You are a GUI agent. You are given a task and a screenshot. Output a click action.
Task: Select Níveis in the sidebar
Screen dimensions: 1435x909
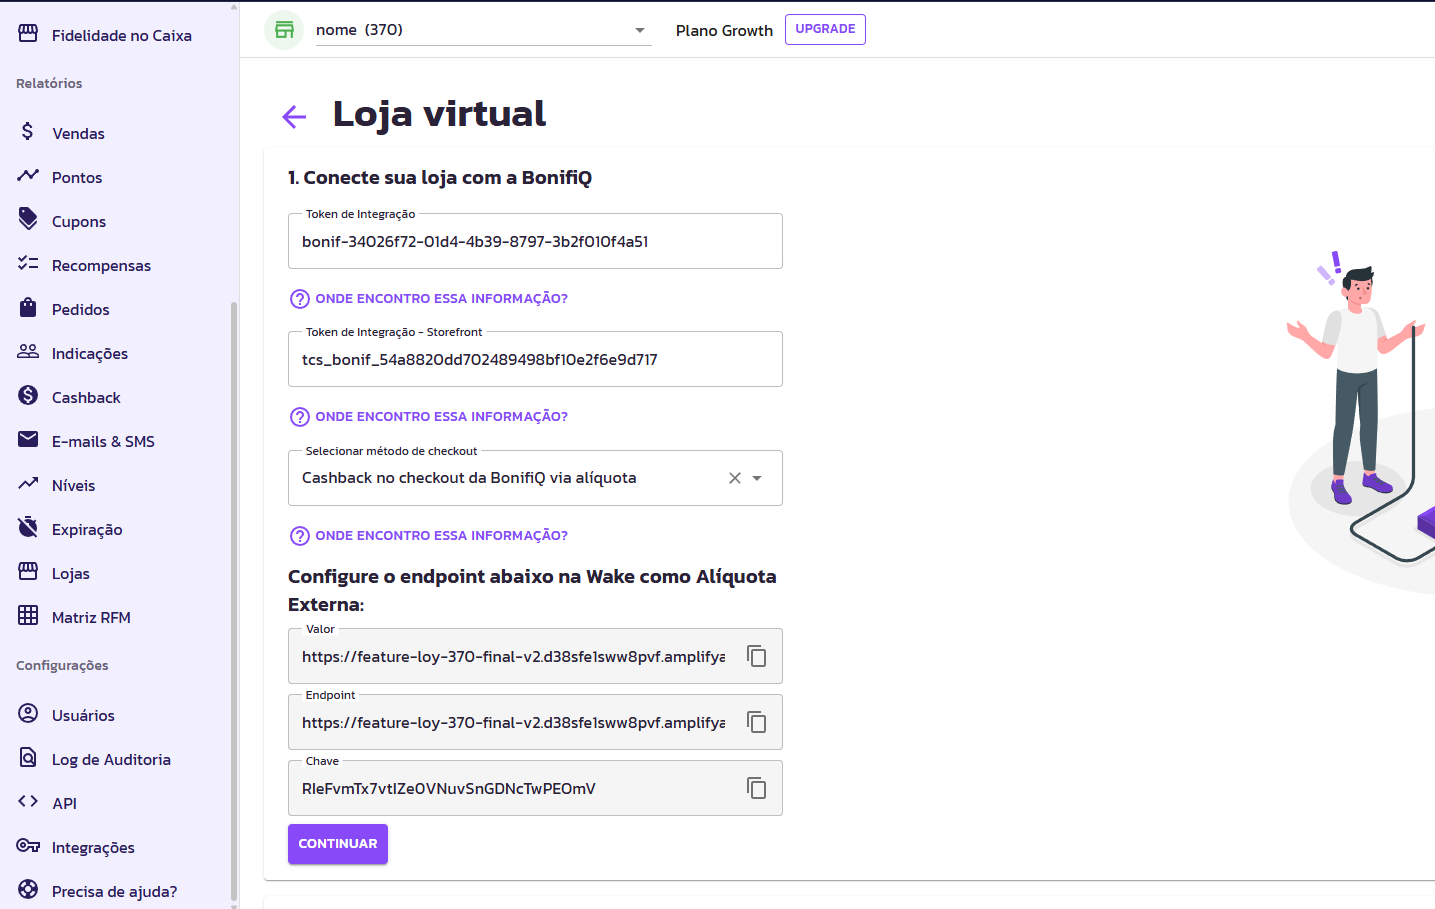[x=74, y=485]
